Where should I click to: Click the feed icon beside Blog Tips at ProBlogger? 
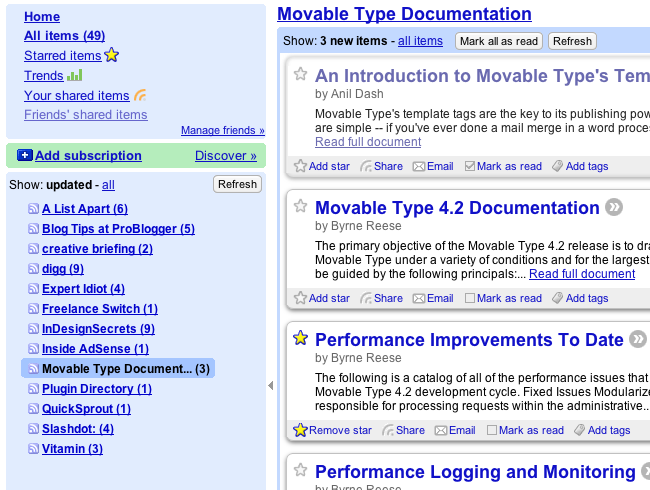[x=33, y=228]
